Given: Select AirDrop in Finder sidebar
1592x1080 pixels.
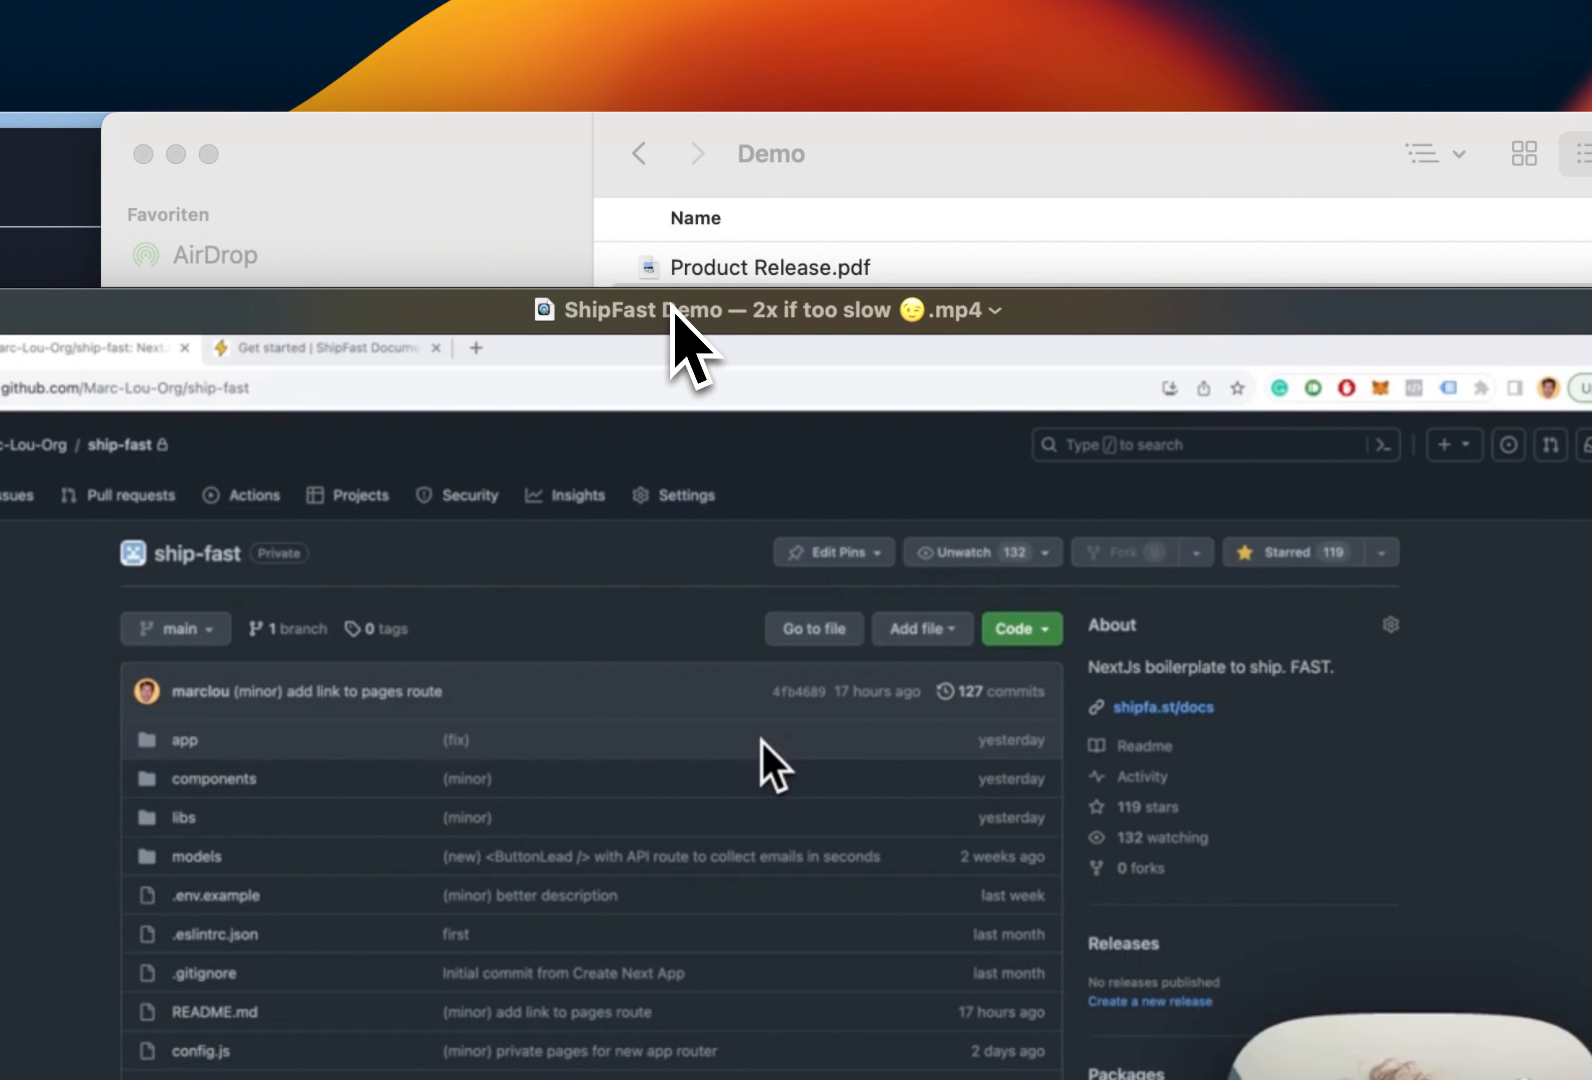Looking at the screenshot, I should pos(195,255).
